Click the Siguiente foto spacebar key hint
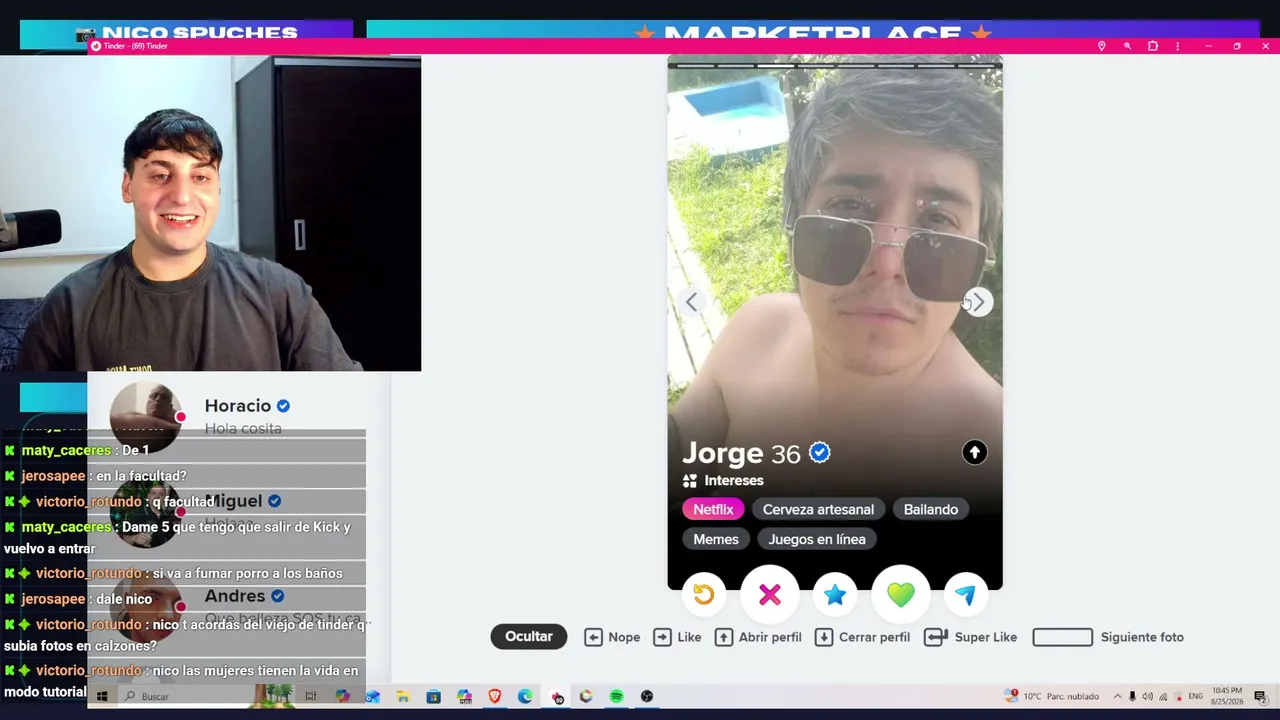 click(x=1062, y=637)
